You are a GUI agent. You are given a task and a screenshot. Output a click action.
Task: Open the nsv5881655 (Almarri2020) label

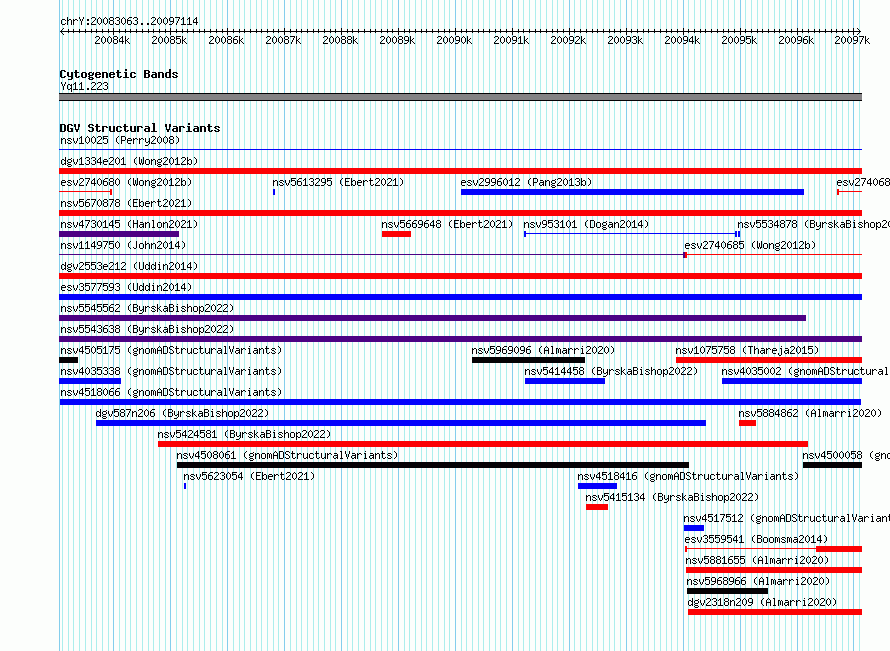[757, 560]
